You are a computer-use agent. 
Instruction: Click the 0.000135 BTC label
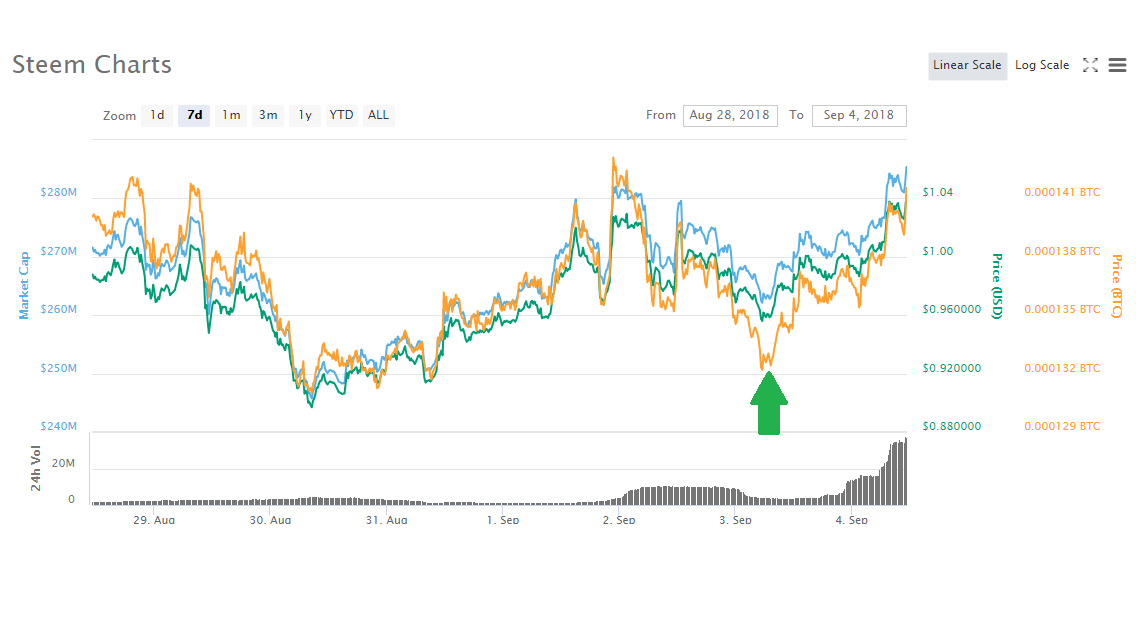tap(1062, 309)
